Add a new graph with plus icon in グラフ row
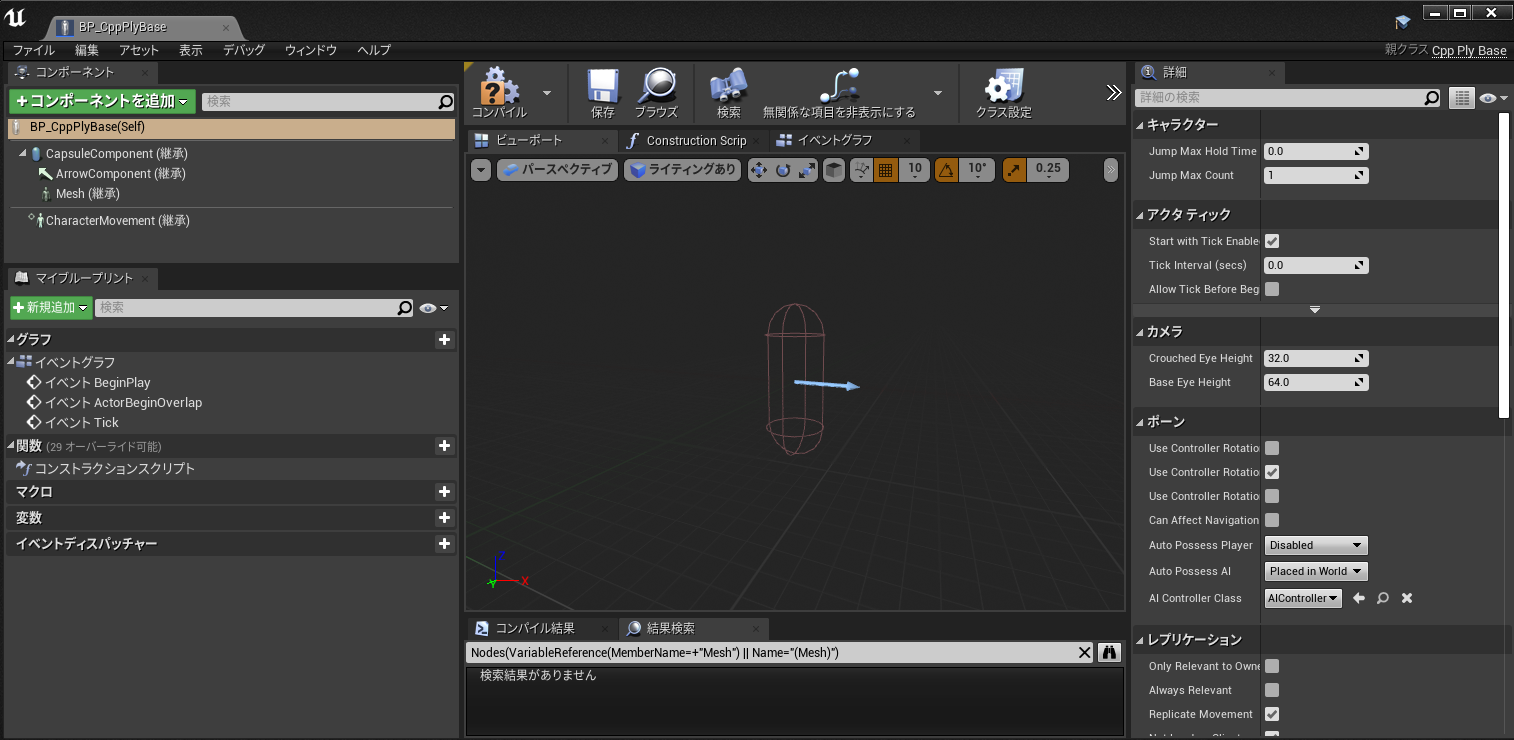Viewport: 1514px width, 740px height. 445,340
